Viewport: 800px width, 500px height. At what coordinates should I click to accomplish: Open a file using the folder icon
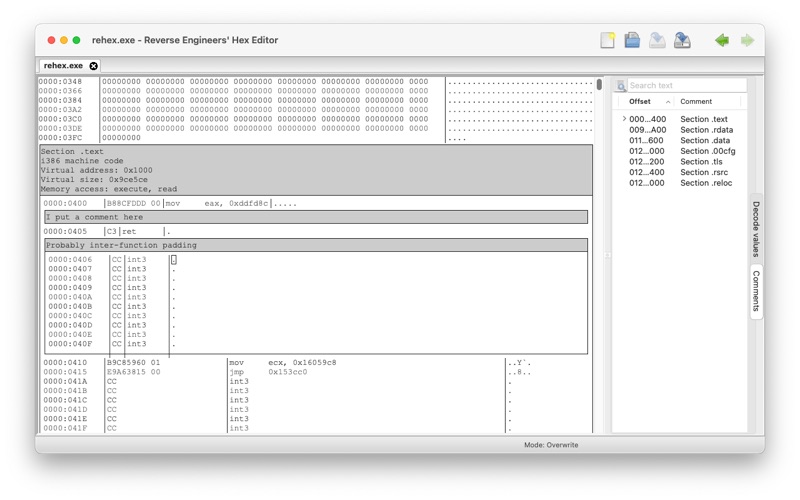coord(632,40)
